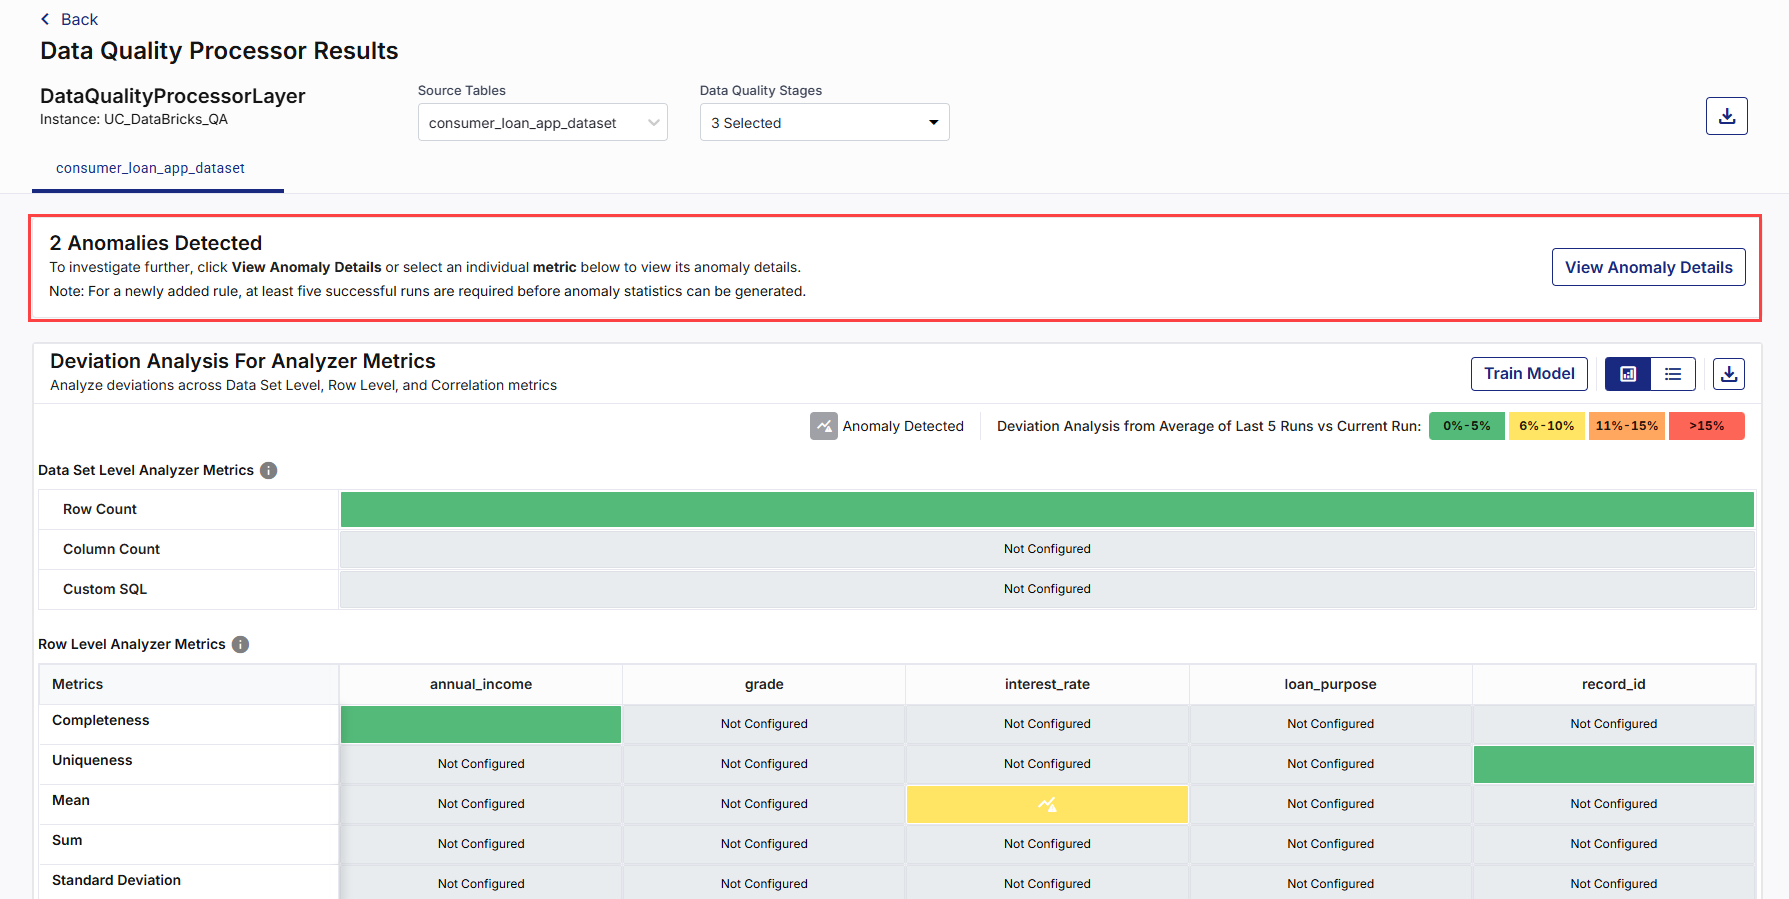Viewport: 1789px width, 899px height.
Task: Select the Row Count green deviation bar
Action: click(x=1047, y=509)
